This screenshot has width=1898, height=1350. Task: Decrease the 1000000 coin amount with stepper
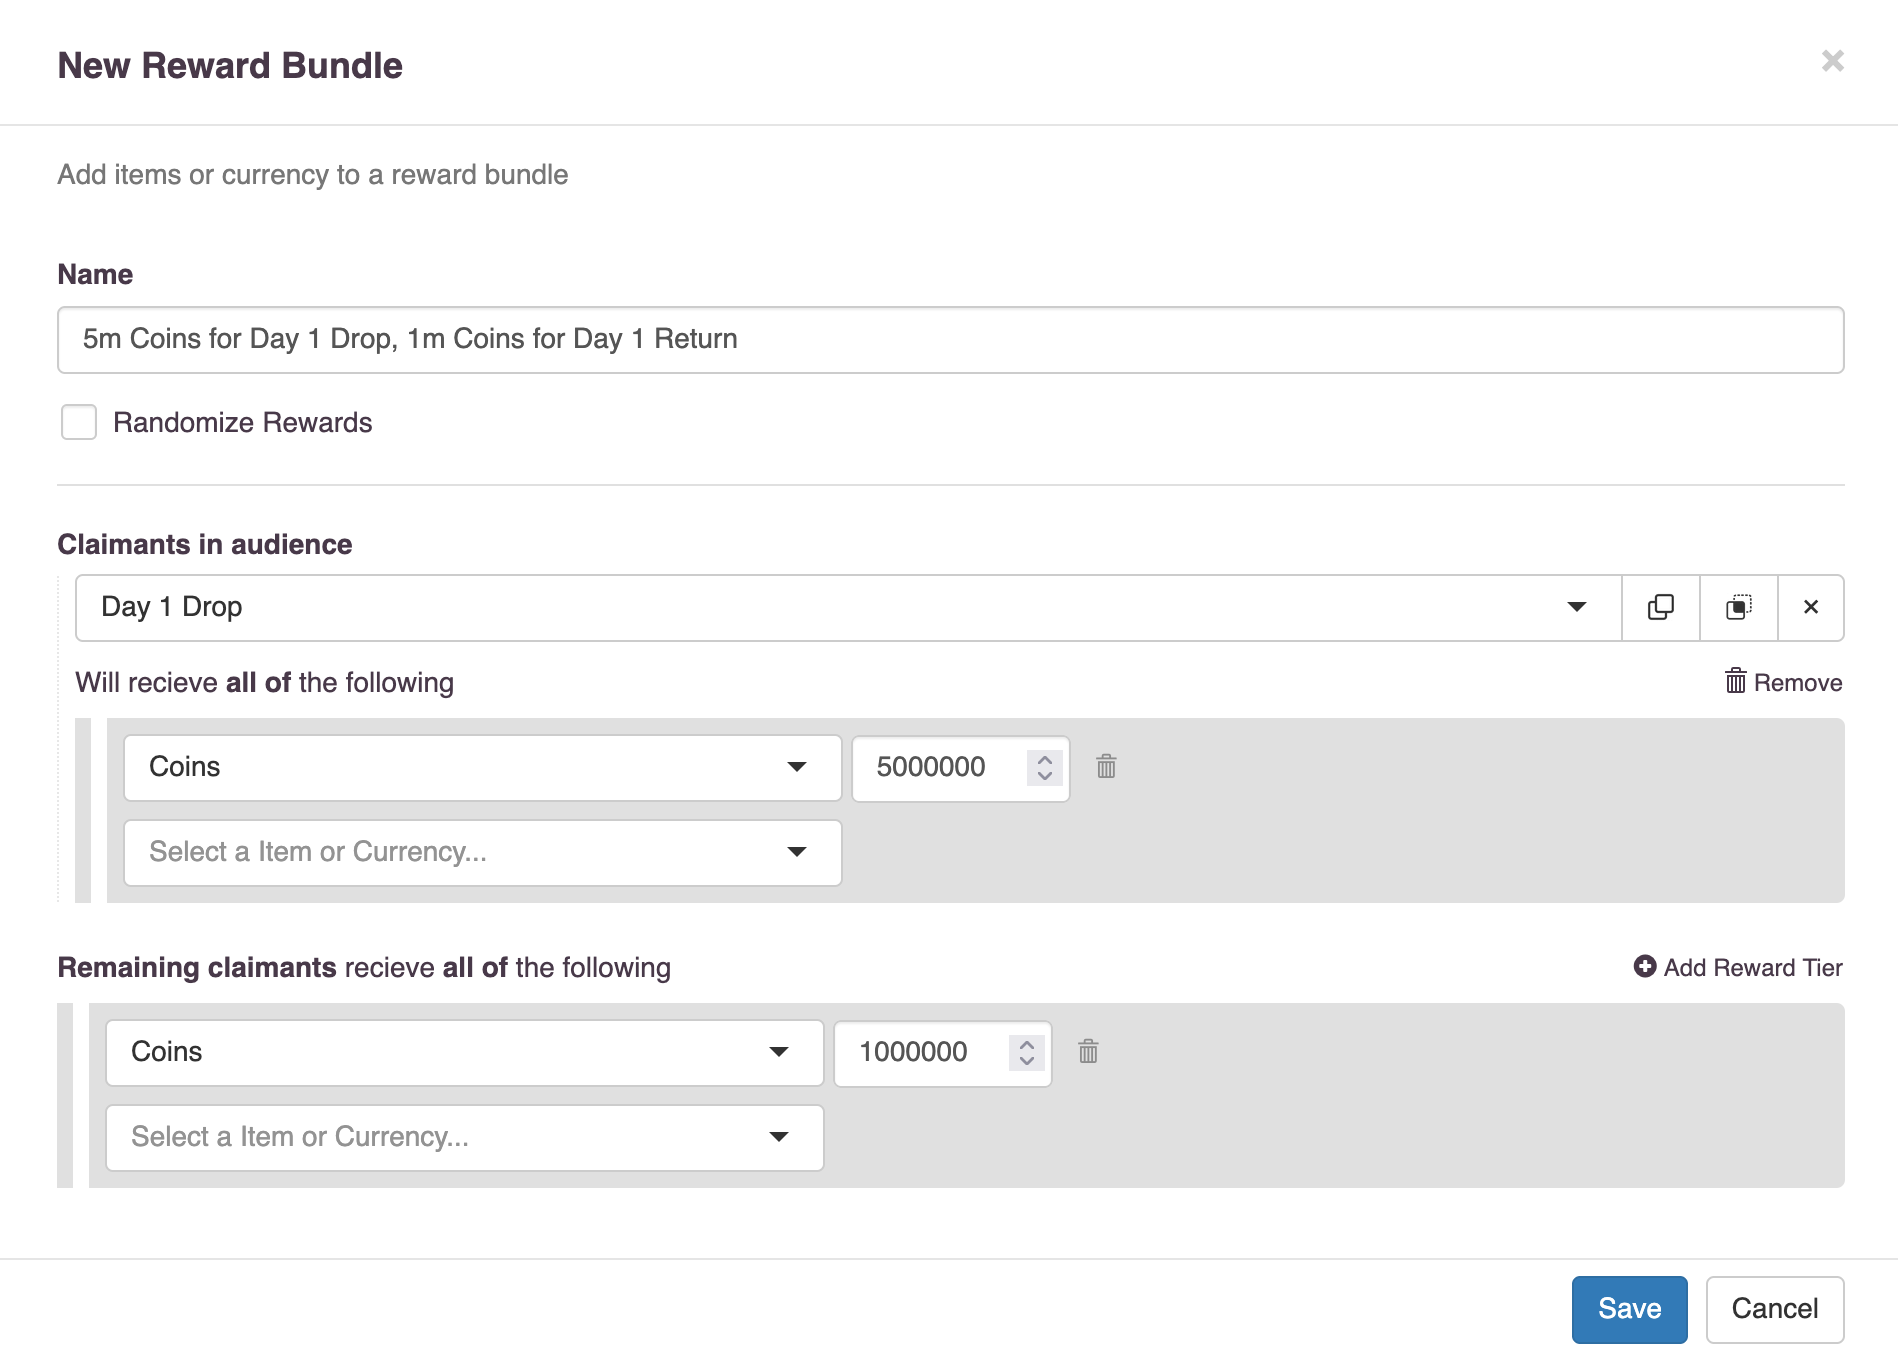click(x=1027, y=1060)
